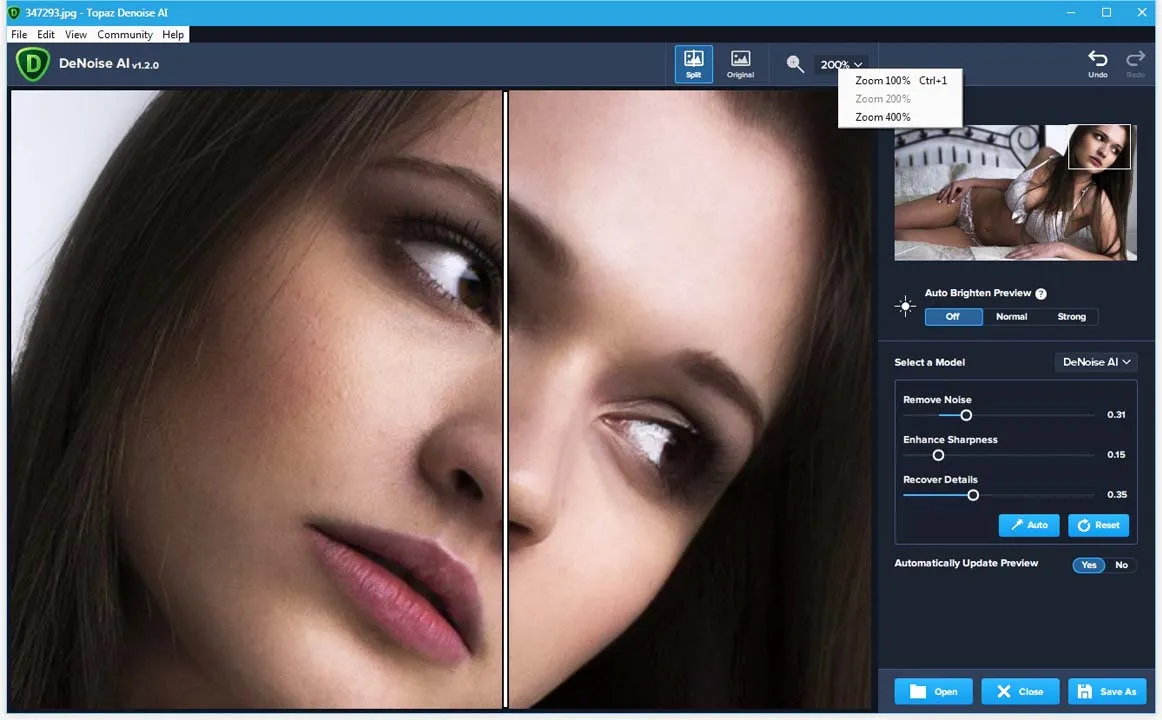Choose Zoom 100% from the zoom list
The height and width of the screenshot is (720, 1162).
pos(883,81)
